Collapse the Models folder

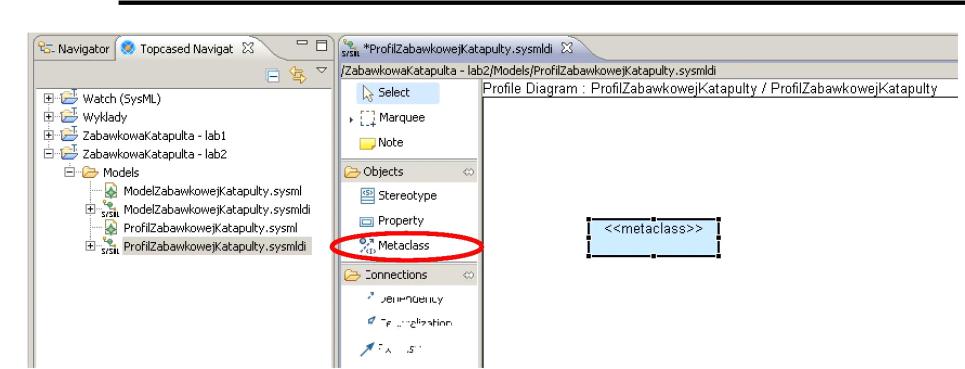pos(70,172)
